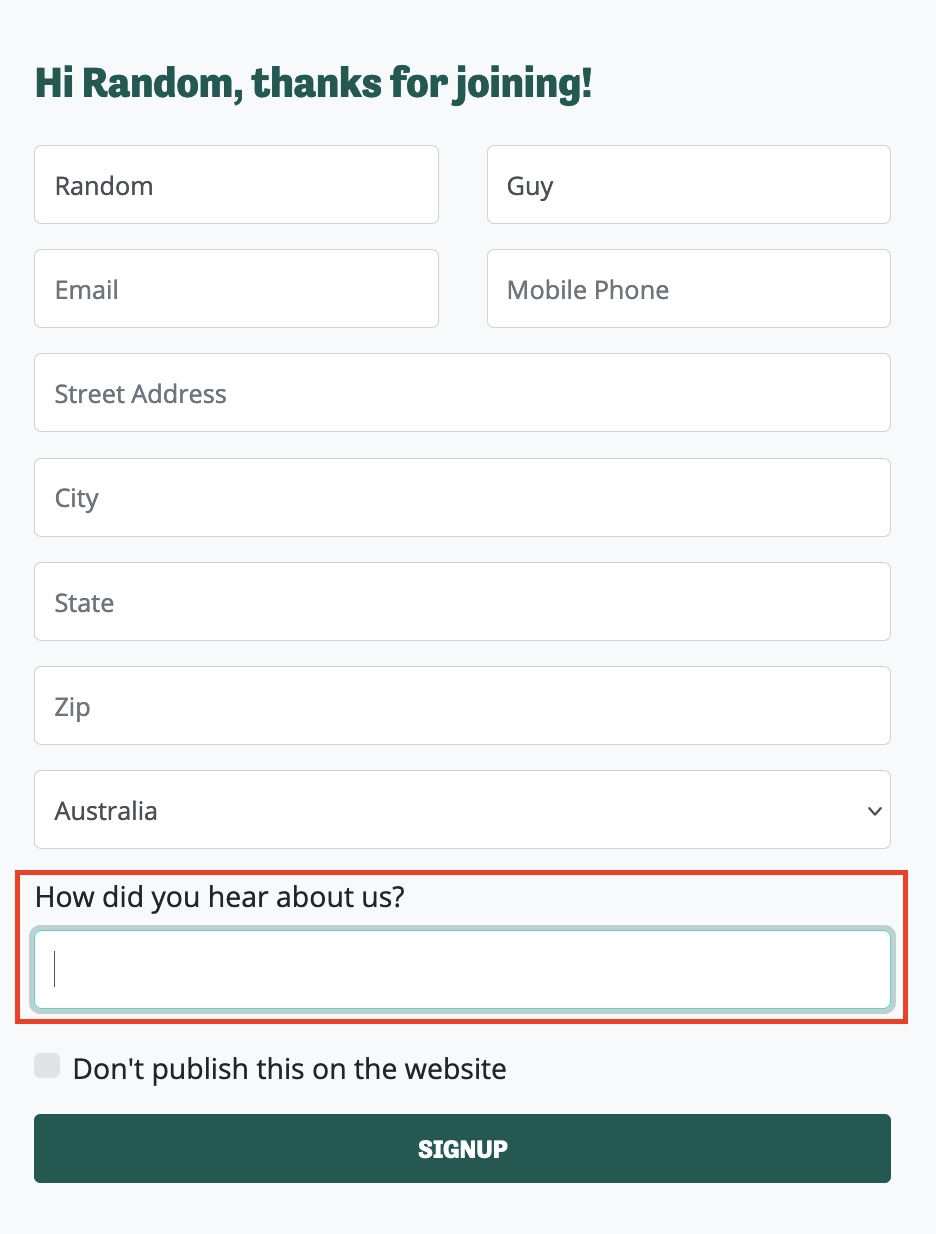Click the last name field showing Guy
The width and height of the screenshot is (936, 1234).
(688, 185)
